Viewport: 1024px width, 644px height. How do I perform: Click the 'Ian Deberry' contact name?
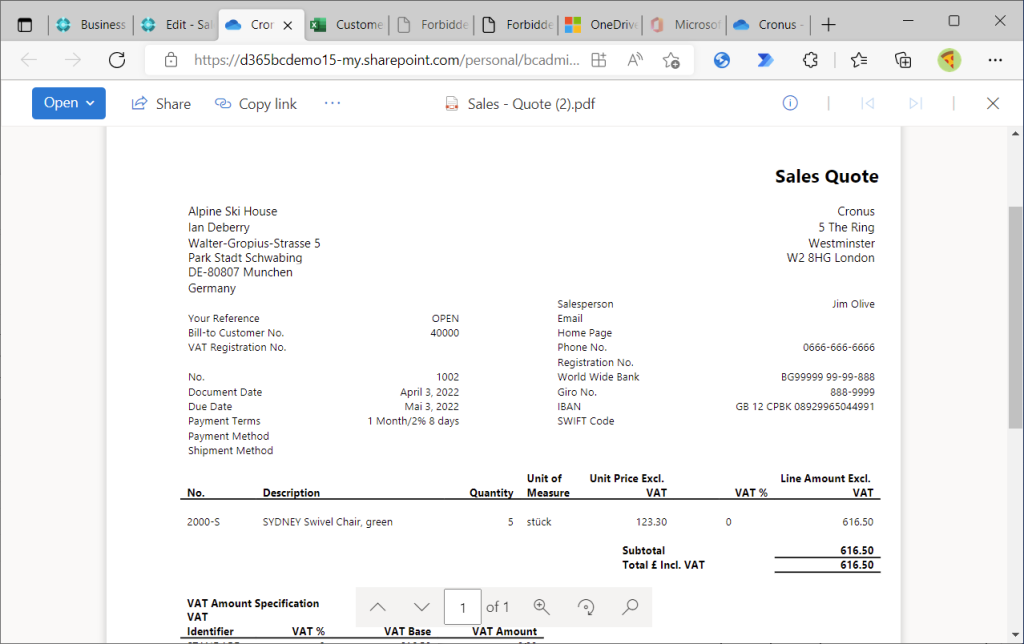[x=219, y=227]
